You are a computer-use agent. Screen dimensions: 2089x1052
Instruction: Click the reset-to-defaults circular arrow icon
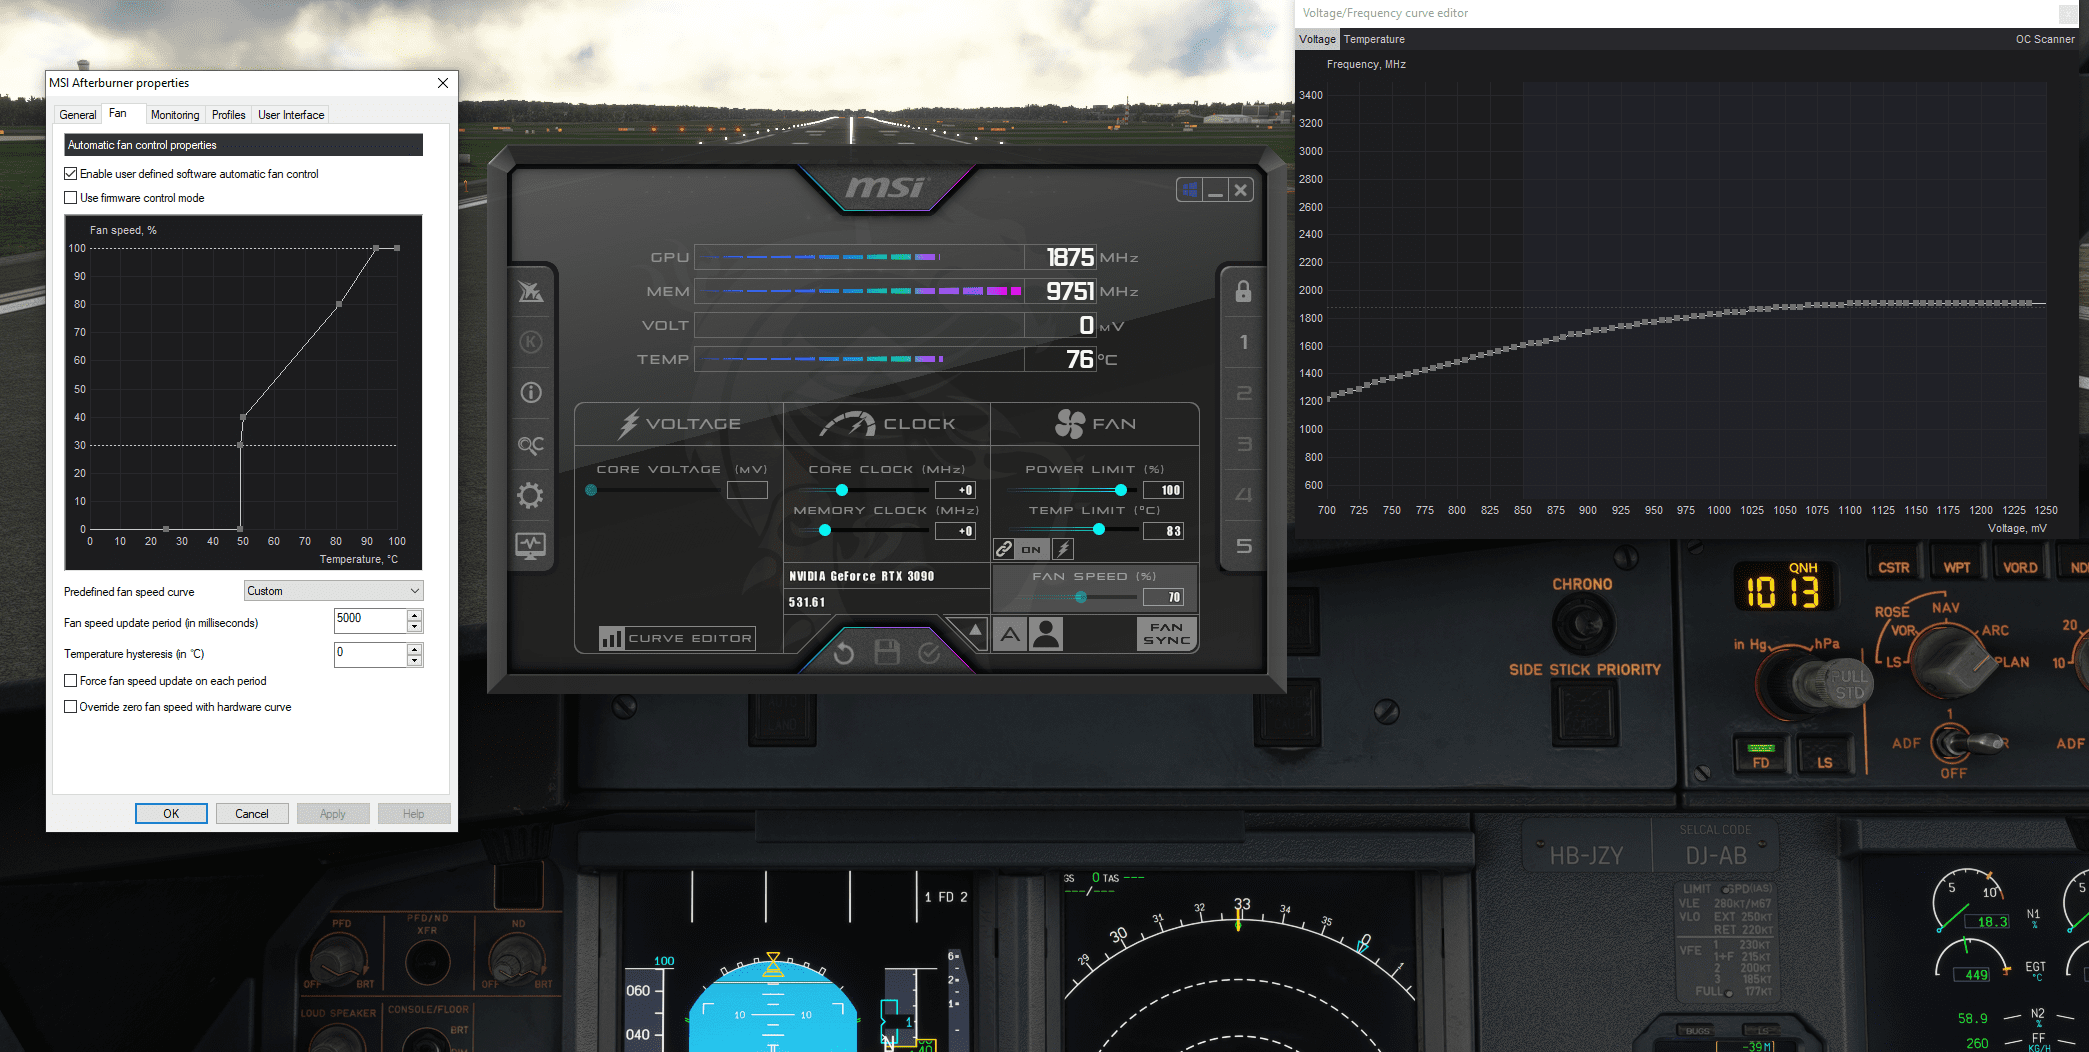[x=843, y=653]
